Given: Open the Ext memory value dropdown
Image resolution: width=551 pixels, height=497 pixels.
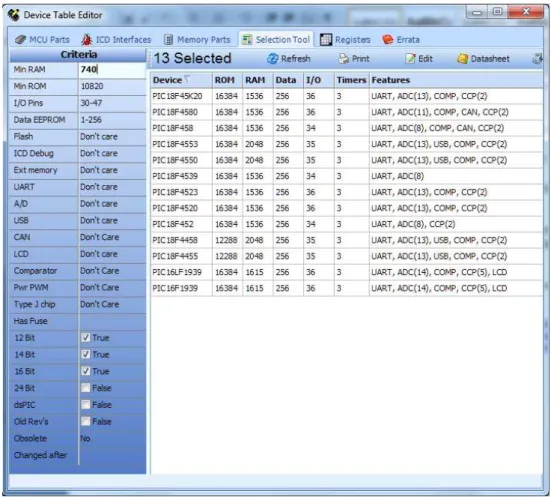Looking at the screenshot, I should tap(112, 170).
